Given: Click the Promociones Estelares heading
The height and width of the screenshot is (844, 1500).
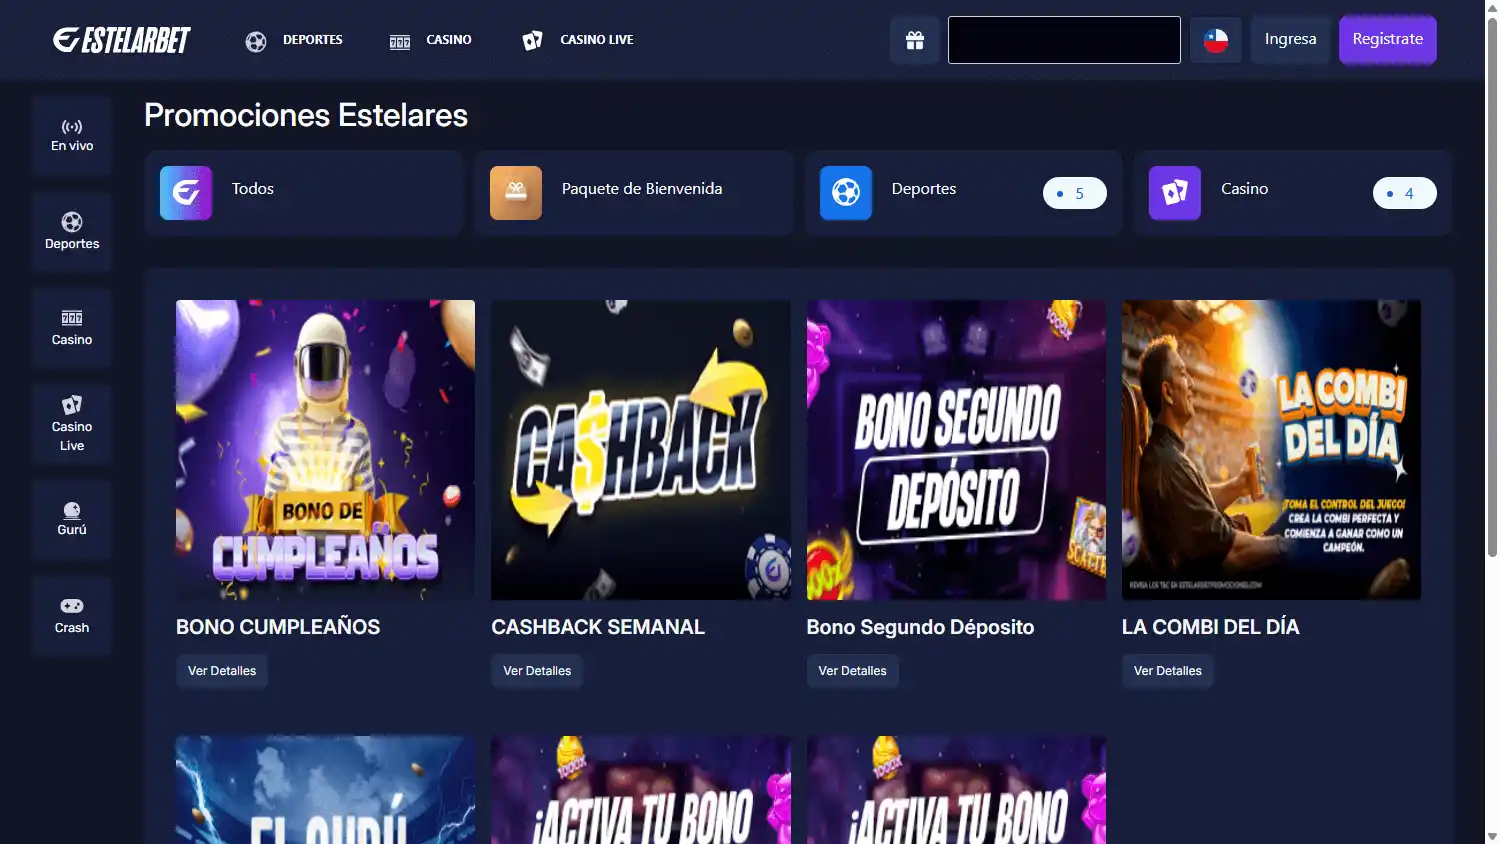Looking at the screenshot, I should [306, 115].
